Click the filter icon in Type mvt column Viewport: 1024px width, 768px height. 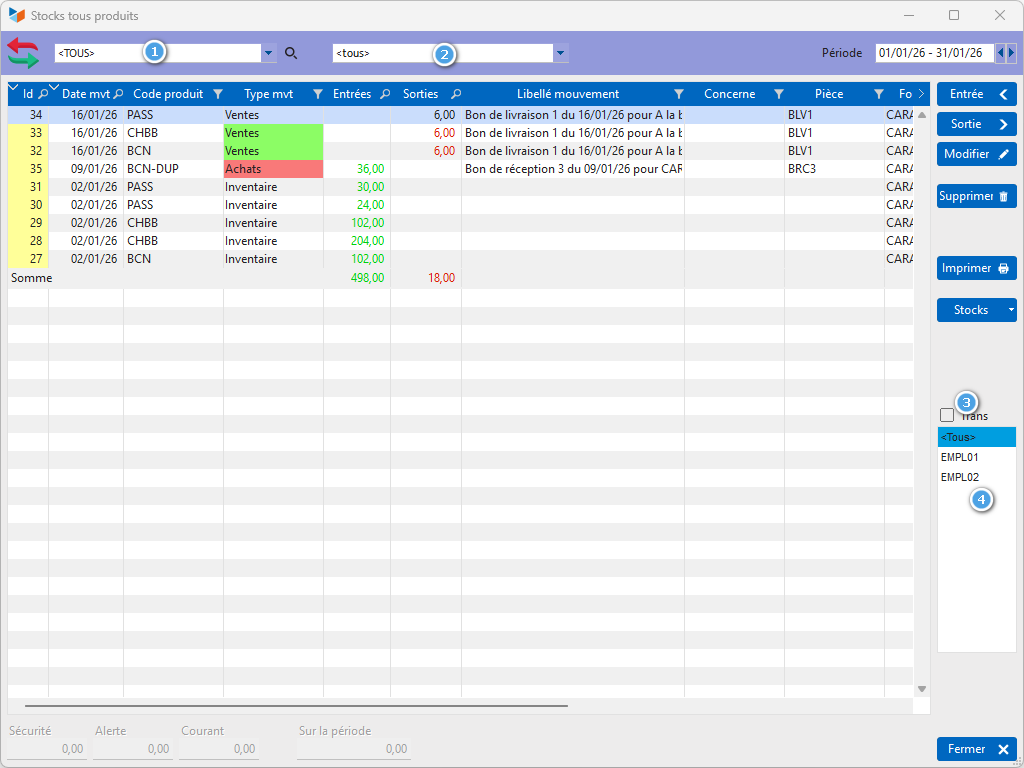pyautogui.click(x=317, y=94)
